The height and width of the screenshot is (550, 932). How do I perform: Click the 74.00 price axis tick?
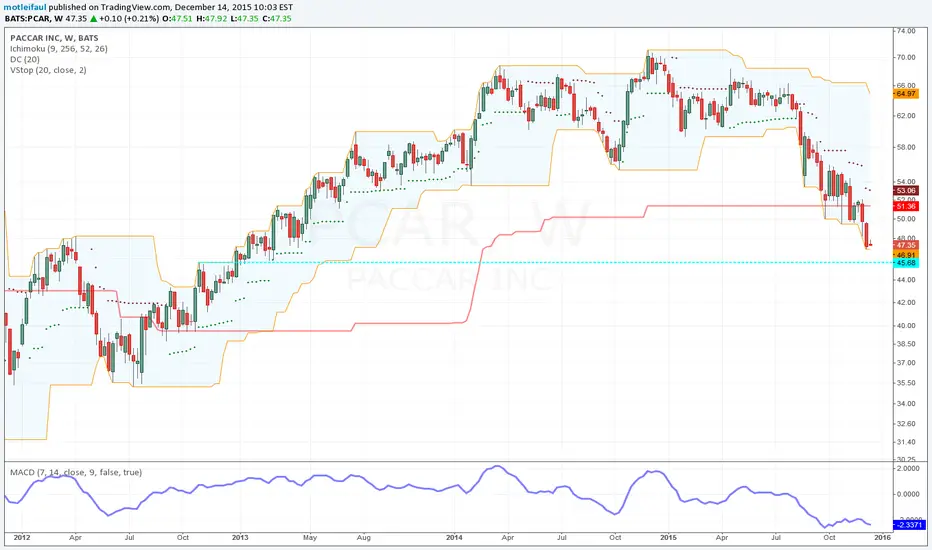906,31
